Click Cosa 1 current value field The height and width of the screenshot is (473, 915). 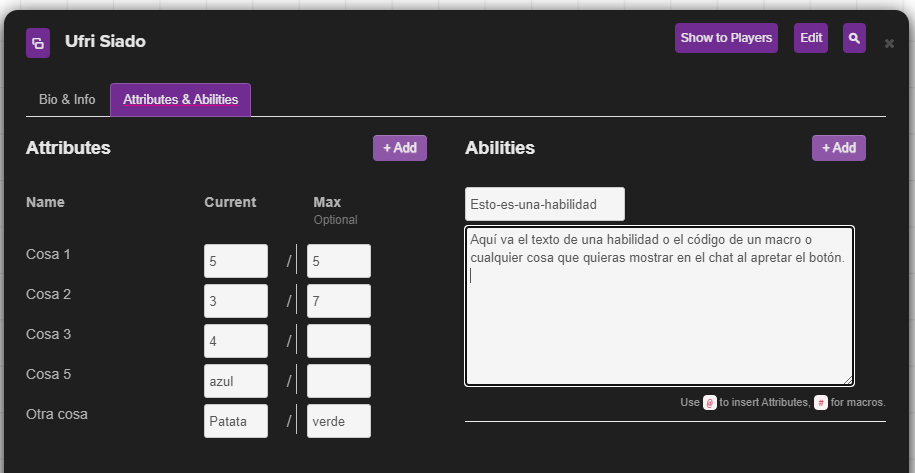pos(236,261)
